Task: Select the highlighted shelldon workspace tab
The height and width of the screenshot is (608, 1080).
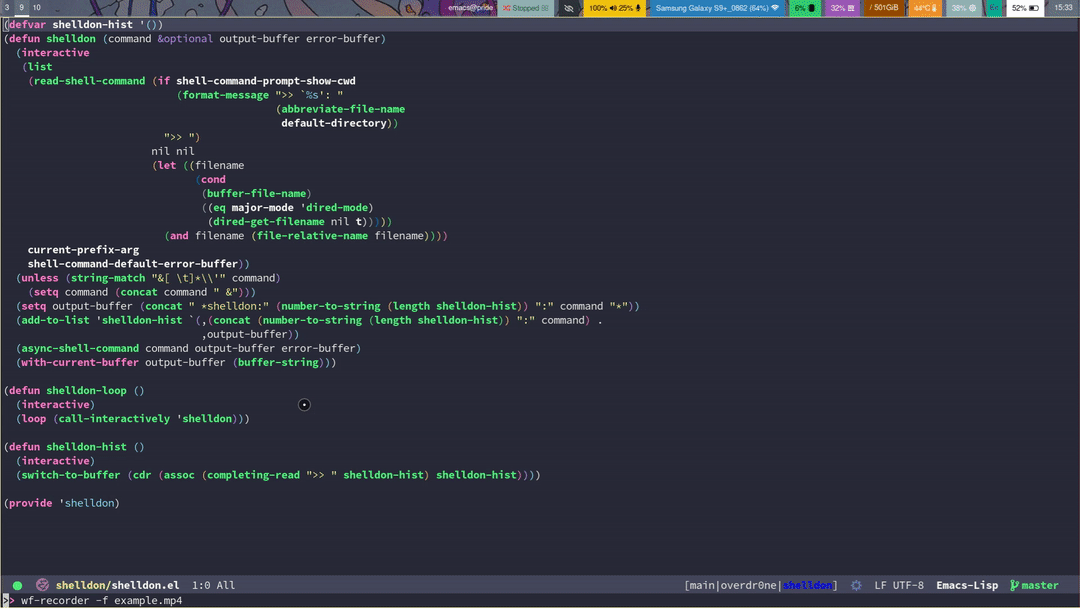Action: [x=807, y=585]
